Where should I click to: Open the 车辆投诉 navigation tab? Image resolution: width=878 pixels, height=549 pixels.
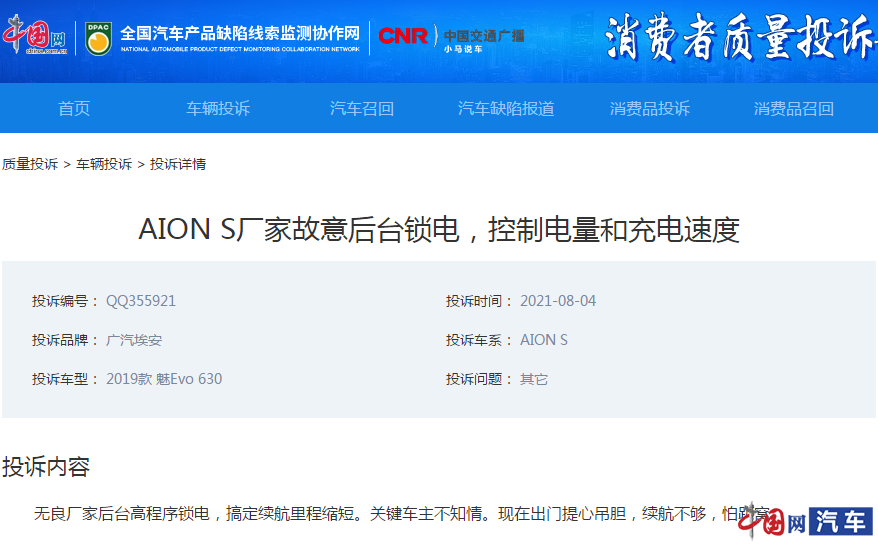tap(218, 108)
